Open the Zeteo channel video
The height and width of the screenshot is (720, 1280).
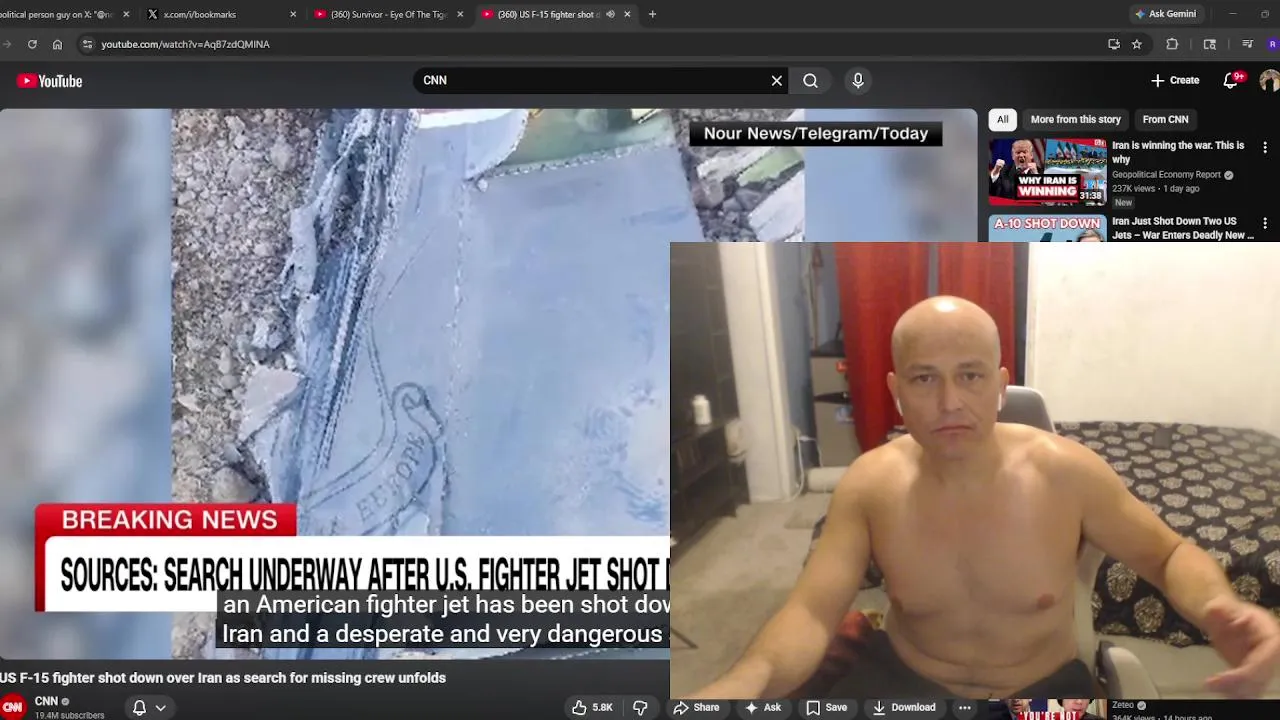(1047, 709)
